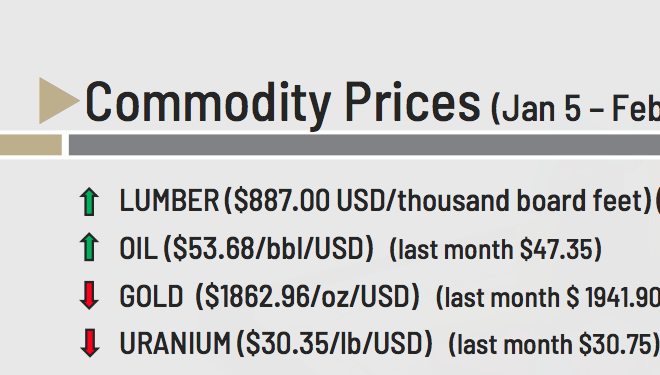Click the $53.68/bbl/USD oil price

(x=268, y=248)
